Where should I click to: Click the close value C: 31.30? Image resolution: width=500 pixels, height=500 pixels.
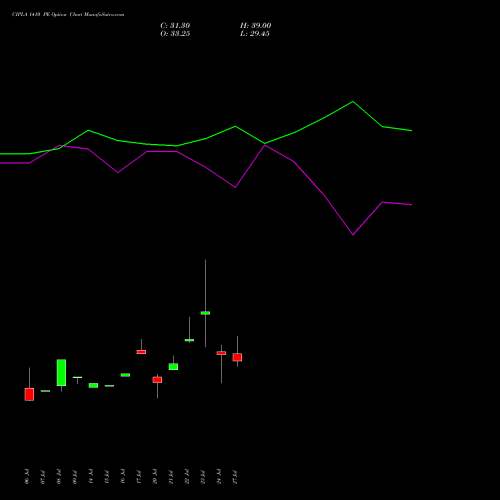point(175,26)
